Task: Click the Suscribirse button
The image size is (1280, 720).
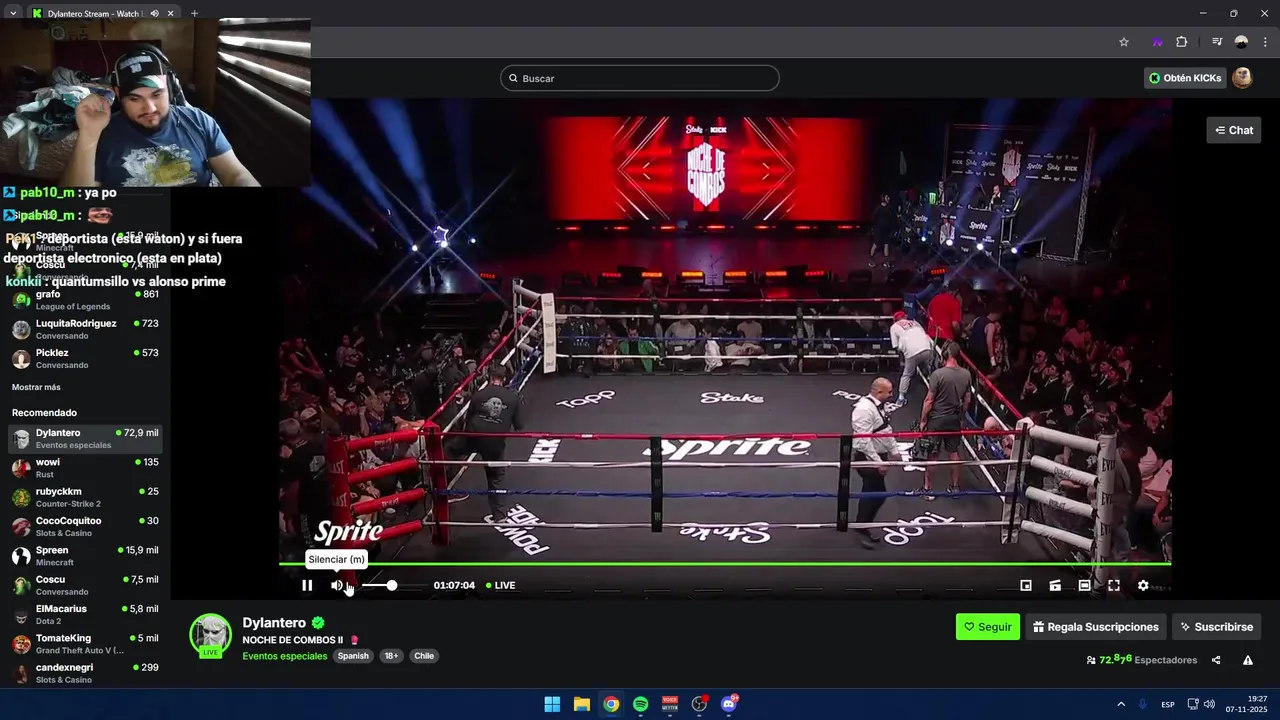Action: point(1216,627)
